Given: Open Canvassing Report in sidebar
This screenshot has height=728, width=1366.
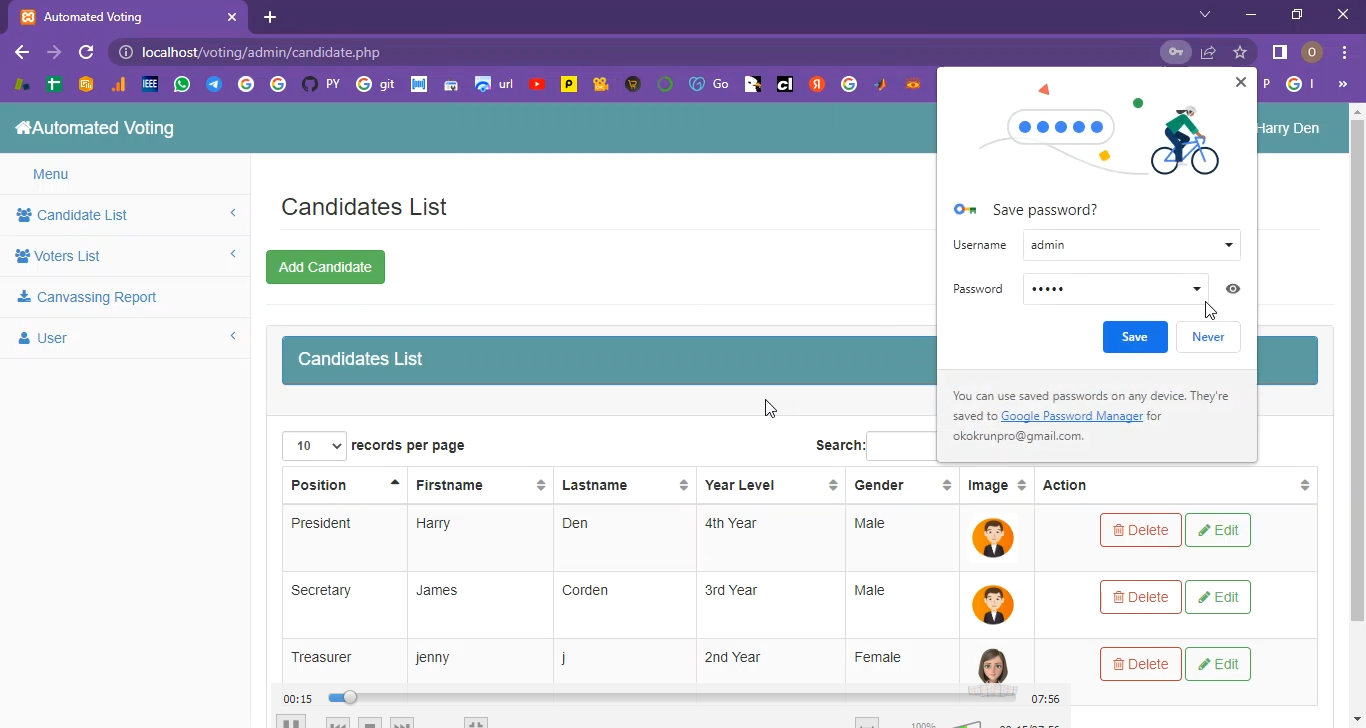Looking at the screenshot, I should coord(96,297).
